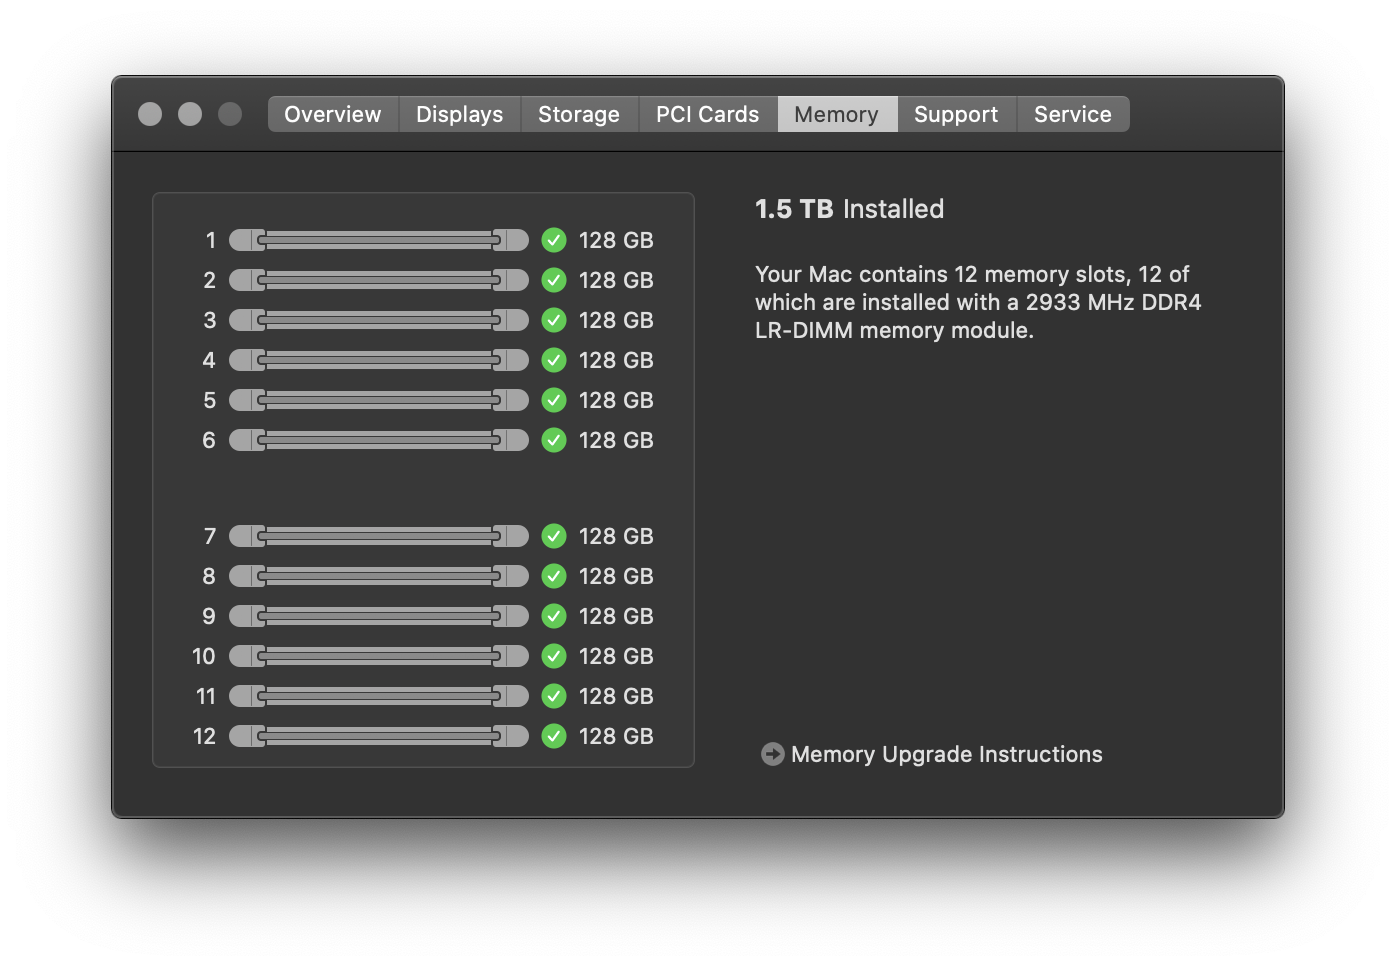
Task: Click the green checkmark for memory slot 1
Action: [x=554, y=240]
